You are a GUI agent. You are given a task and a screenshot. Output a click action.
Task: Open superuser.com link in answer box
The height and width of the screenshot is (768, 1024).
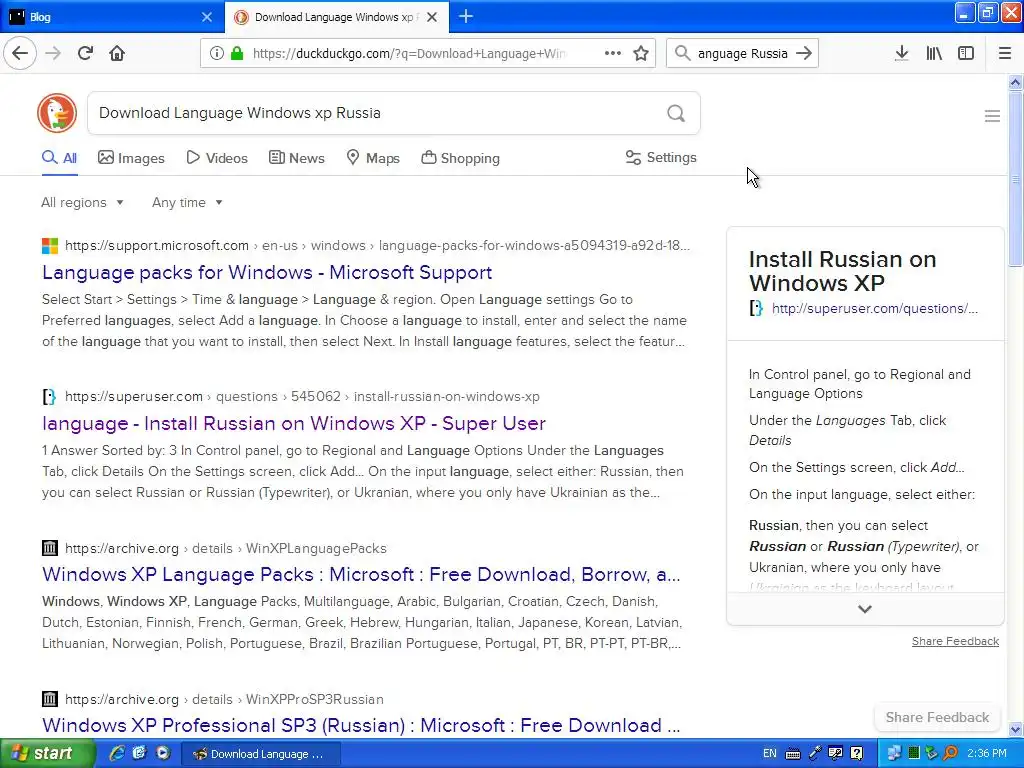tap(874, 308)
